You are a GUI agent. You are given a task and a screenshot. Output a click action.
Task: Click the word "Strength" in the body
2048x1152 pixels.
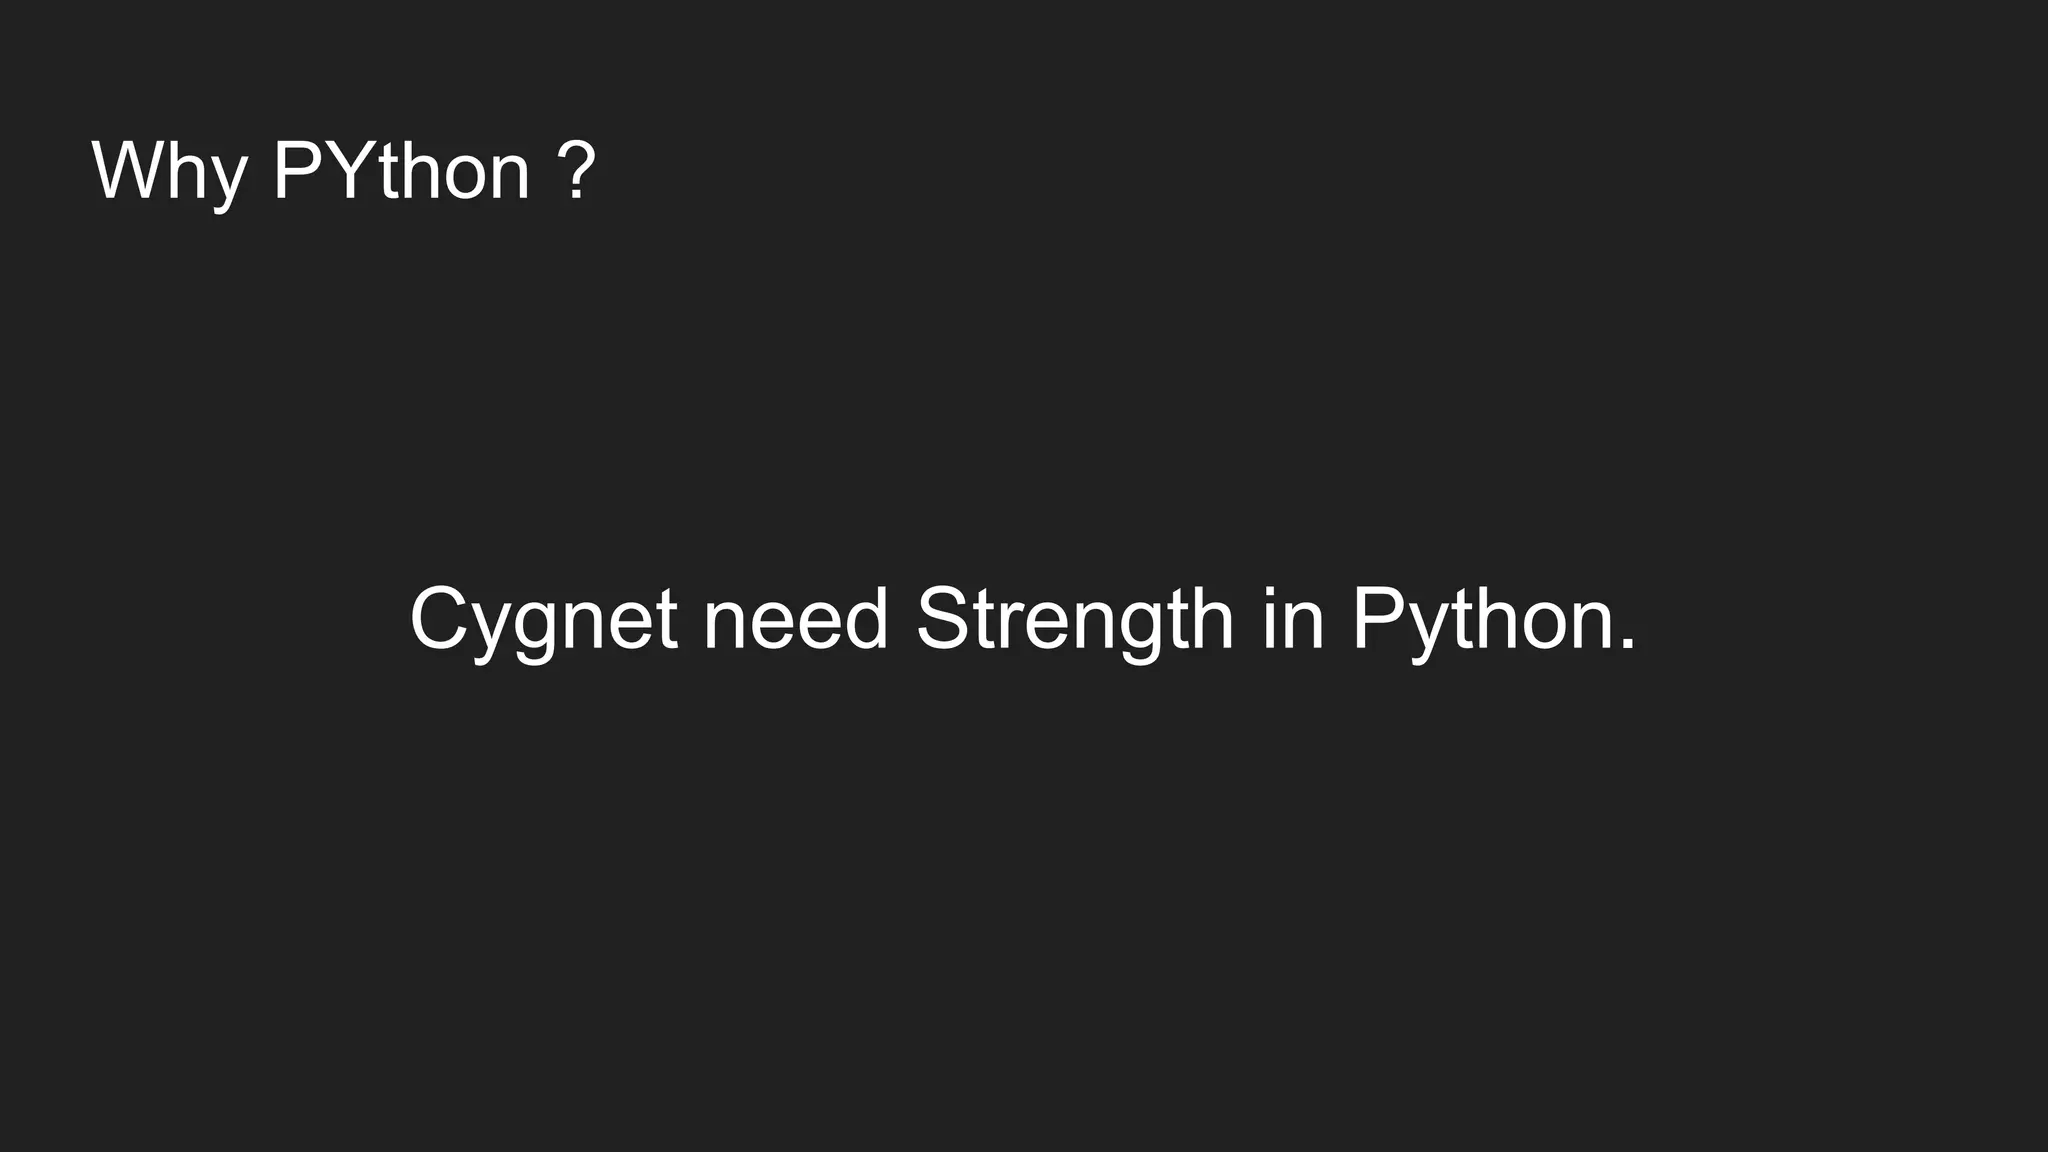1075,622
